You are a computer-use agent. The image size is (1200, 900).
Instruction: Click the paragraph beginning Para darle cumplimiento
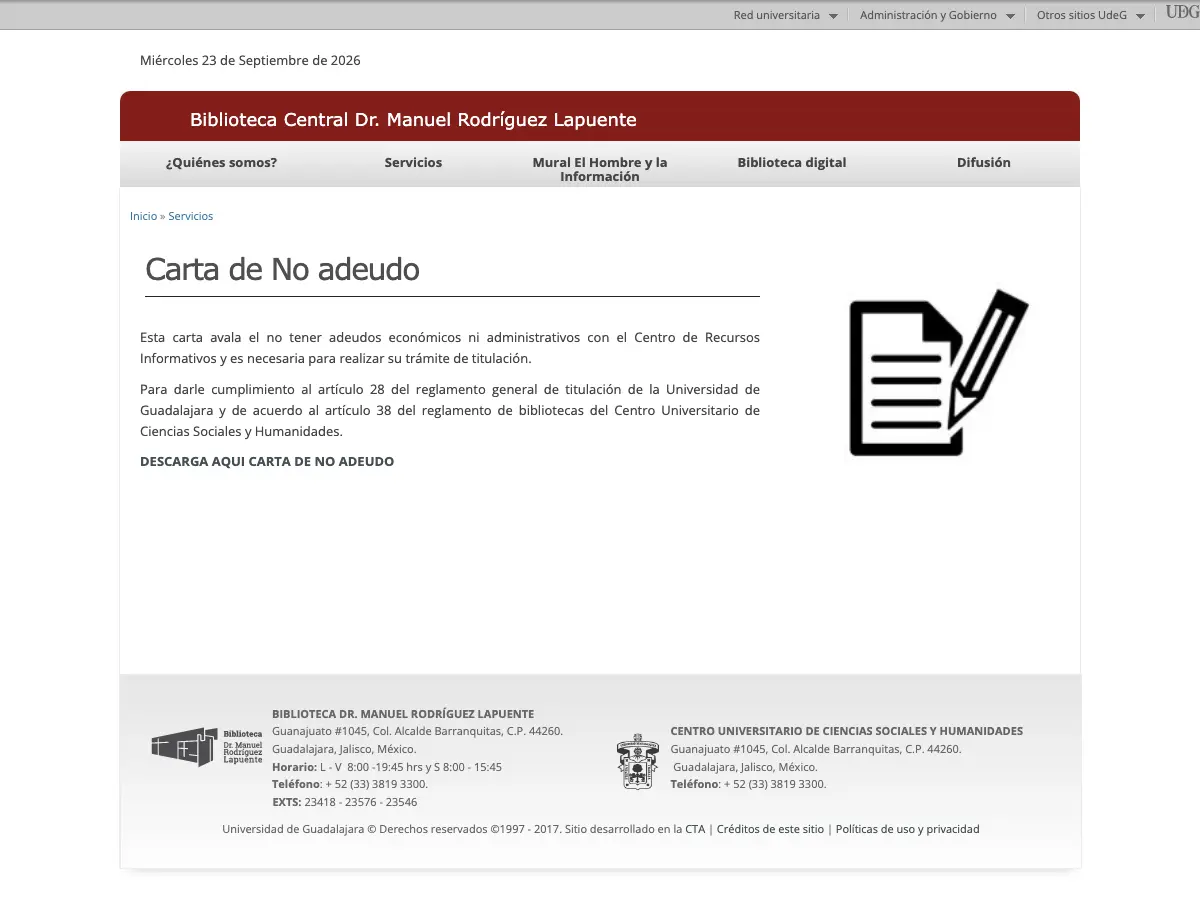tap(450, 410)
